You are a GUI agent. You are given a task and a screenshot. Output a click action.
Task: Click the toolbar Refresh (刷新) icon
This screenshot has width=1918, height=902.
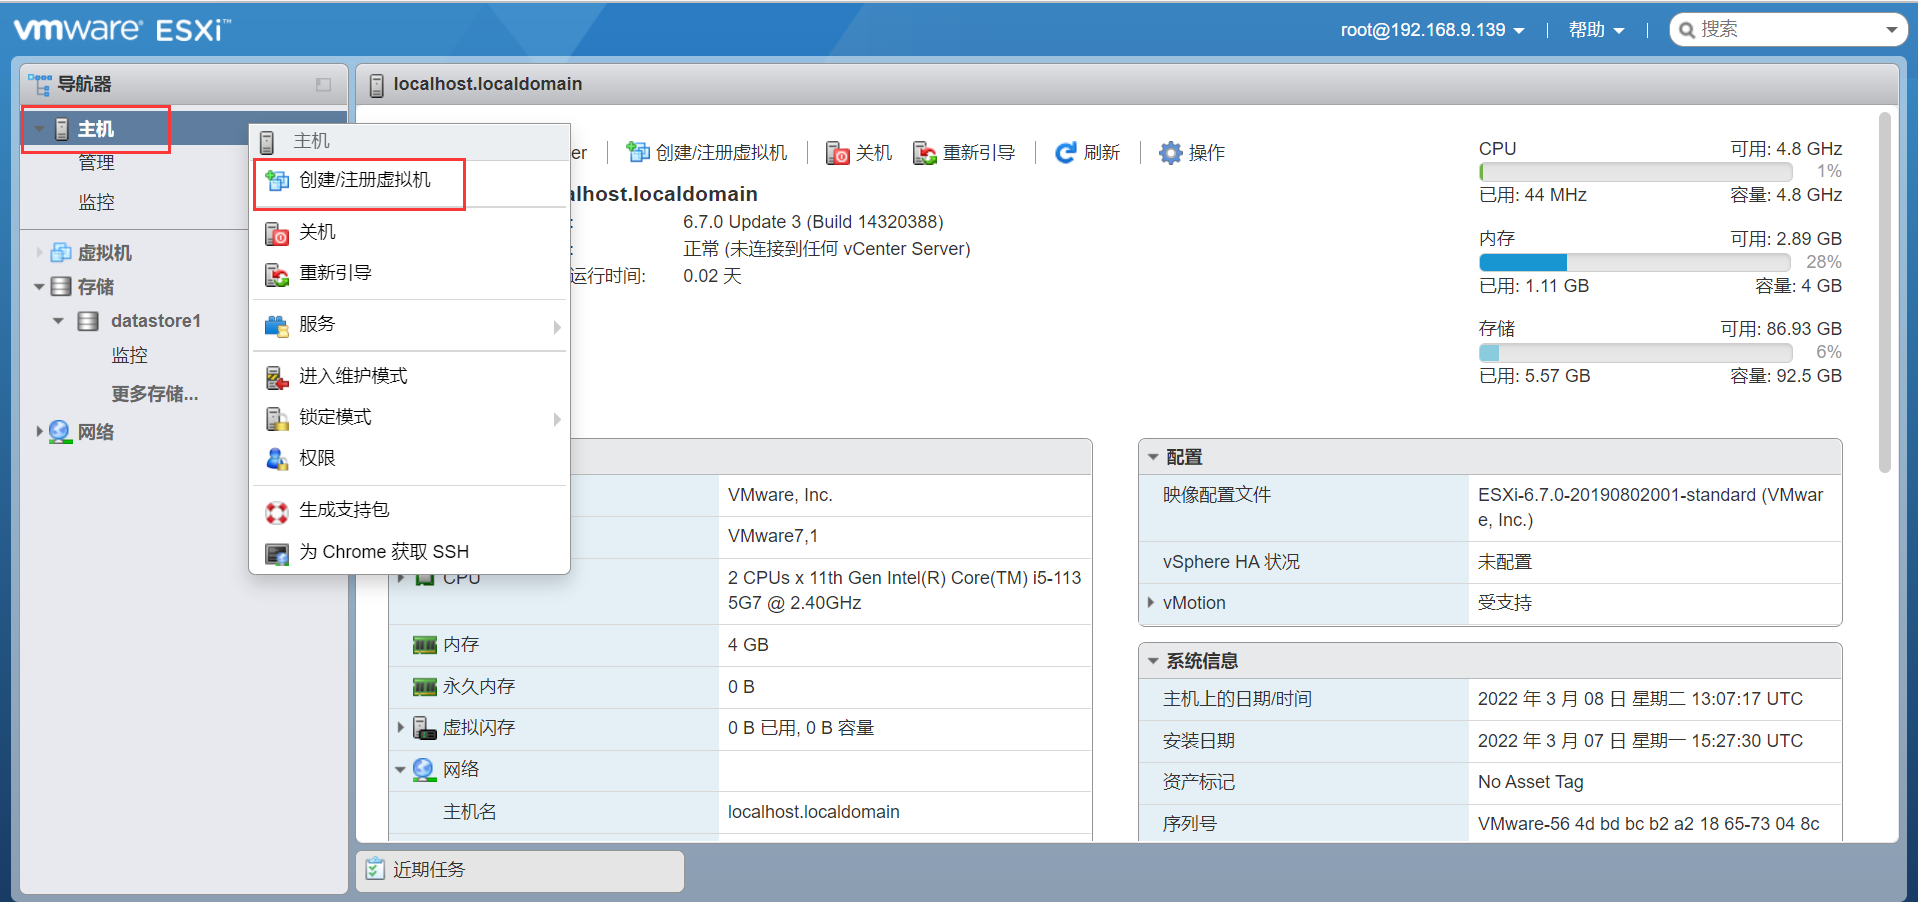coord(1066,152)
